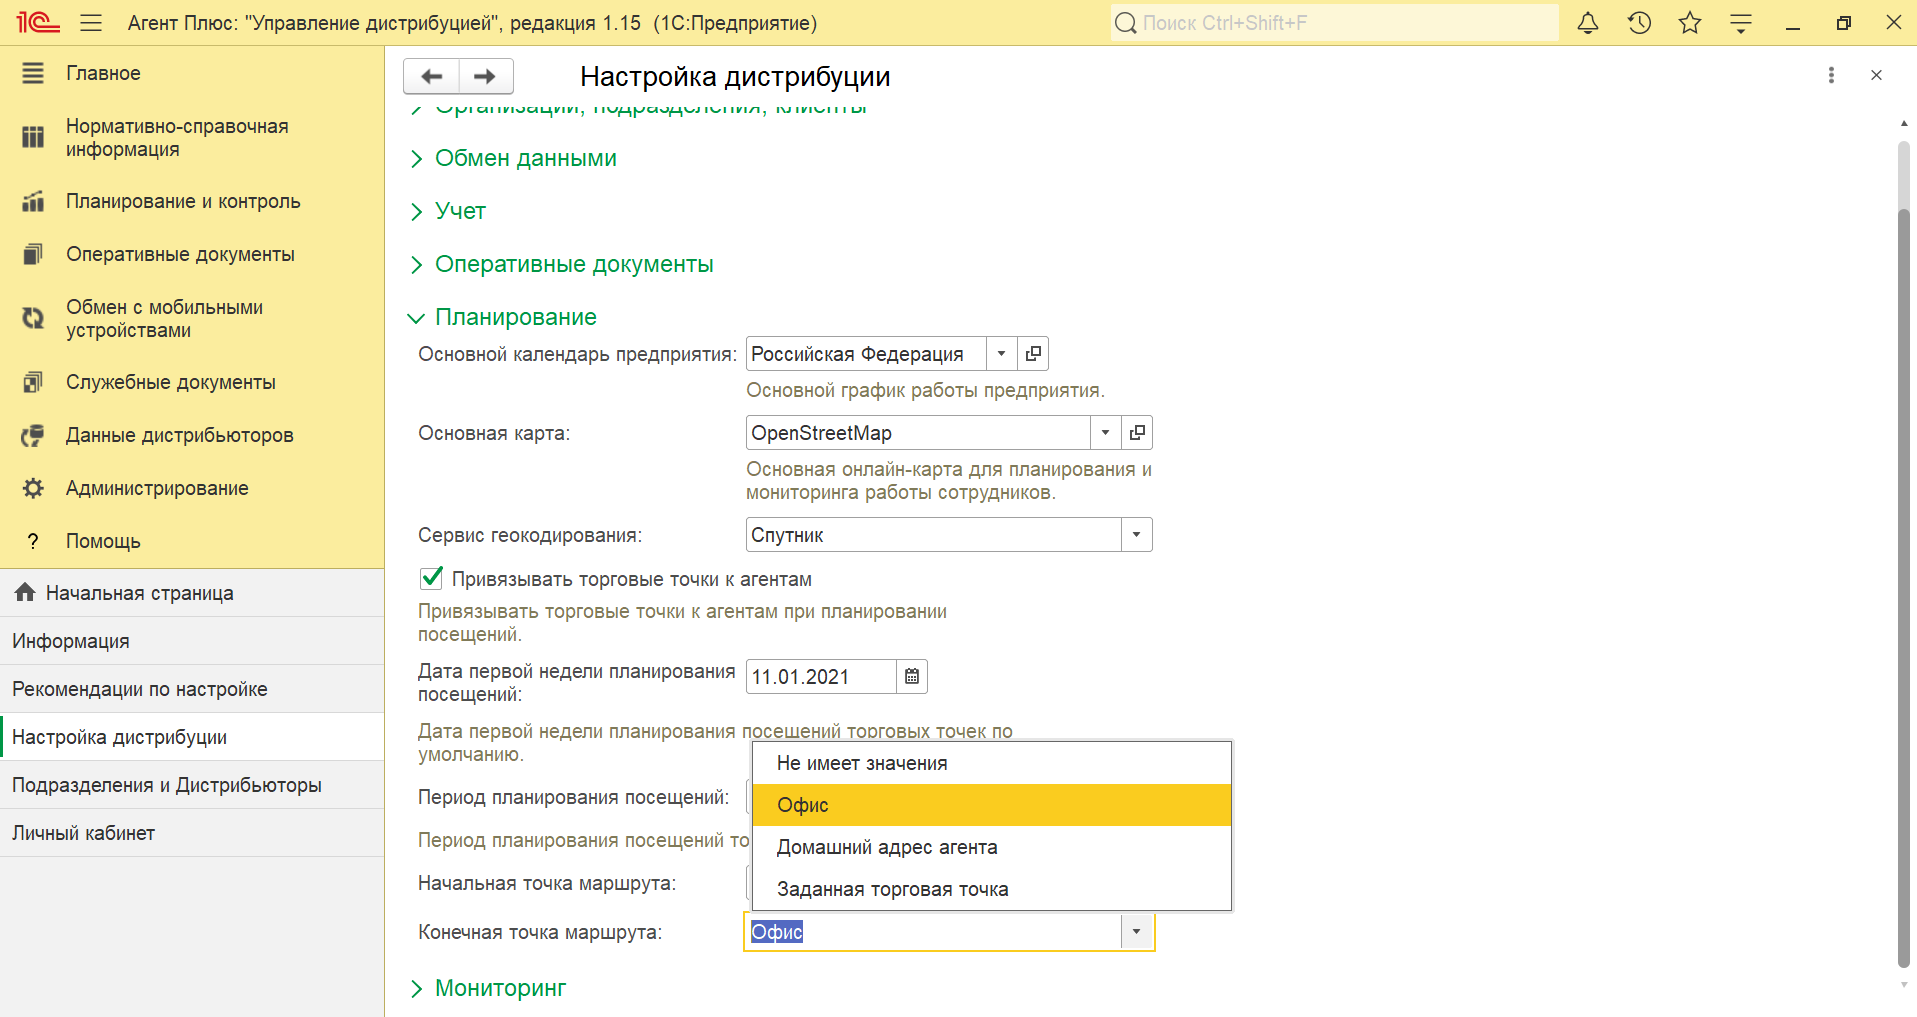Open the three-dot more actions menu
Image resolution: width=1917 pixels, height=1017 pixels.
[x=1831, y=75]
